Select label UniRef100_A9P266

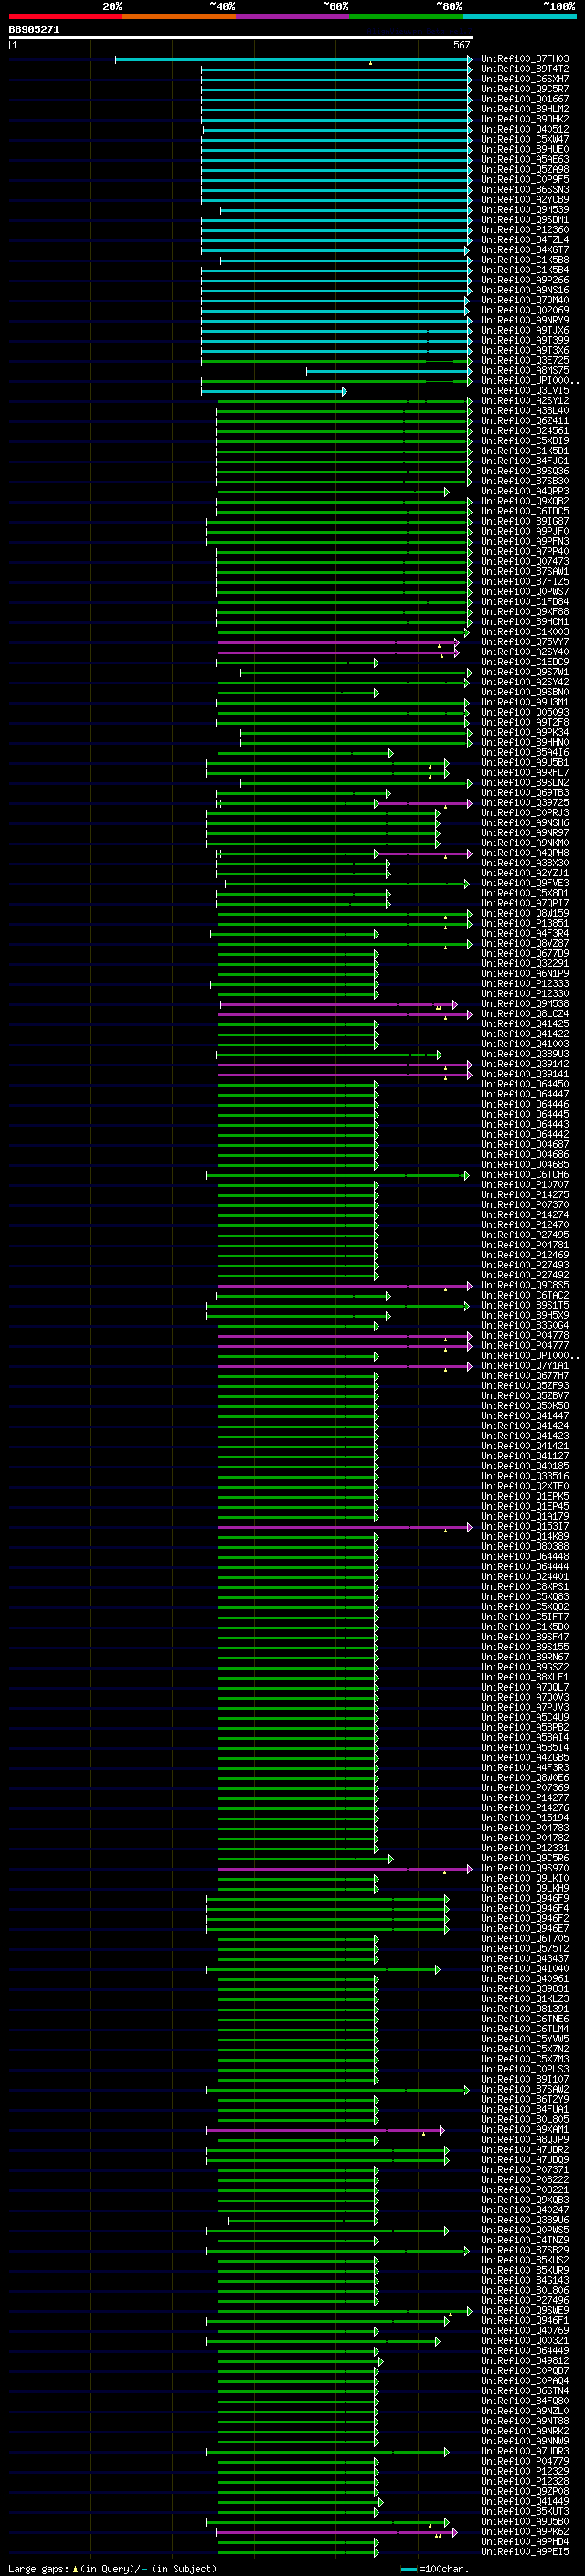point(525,280)
